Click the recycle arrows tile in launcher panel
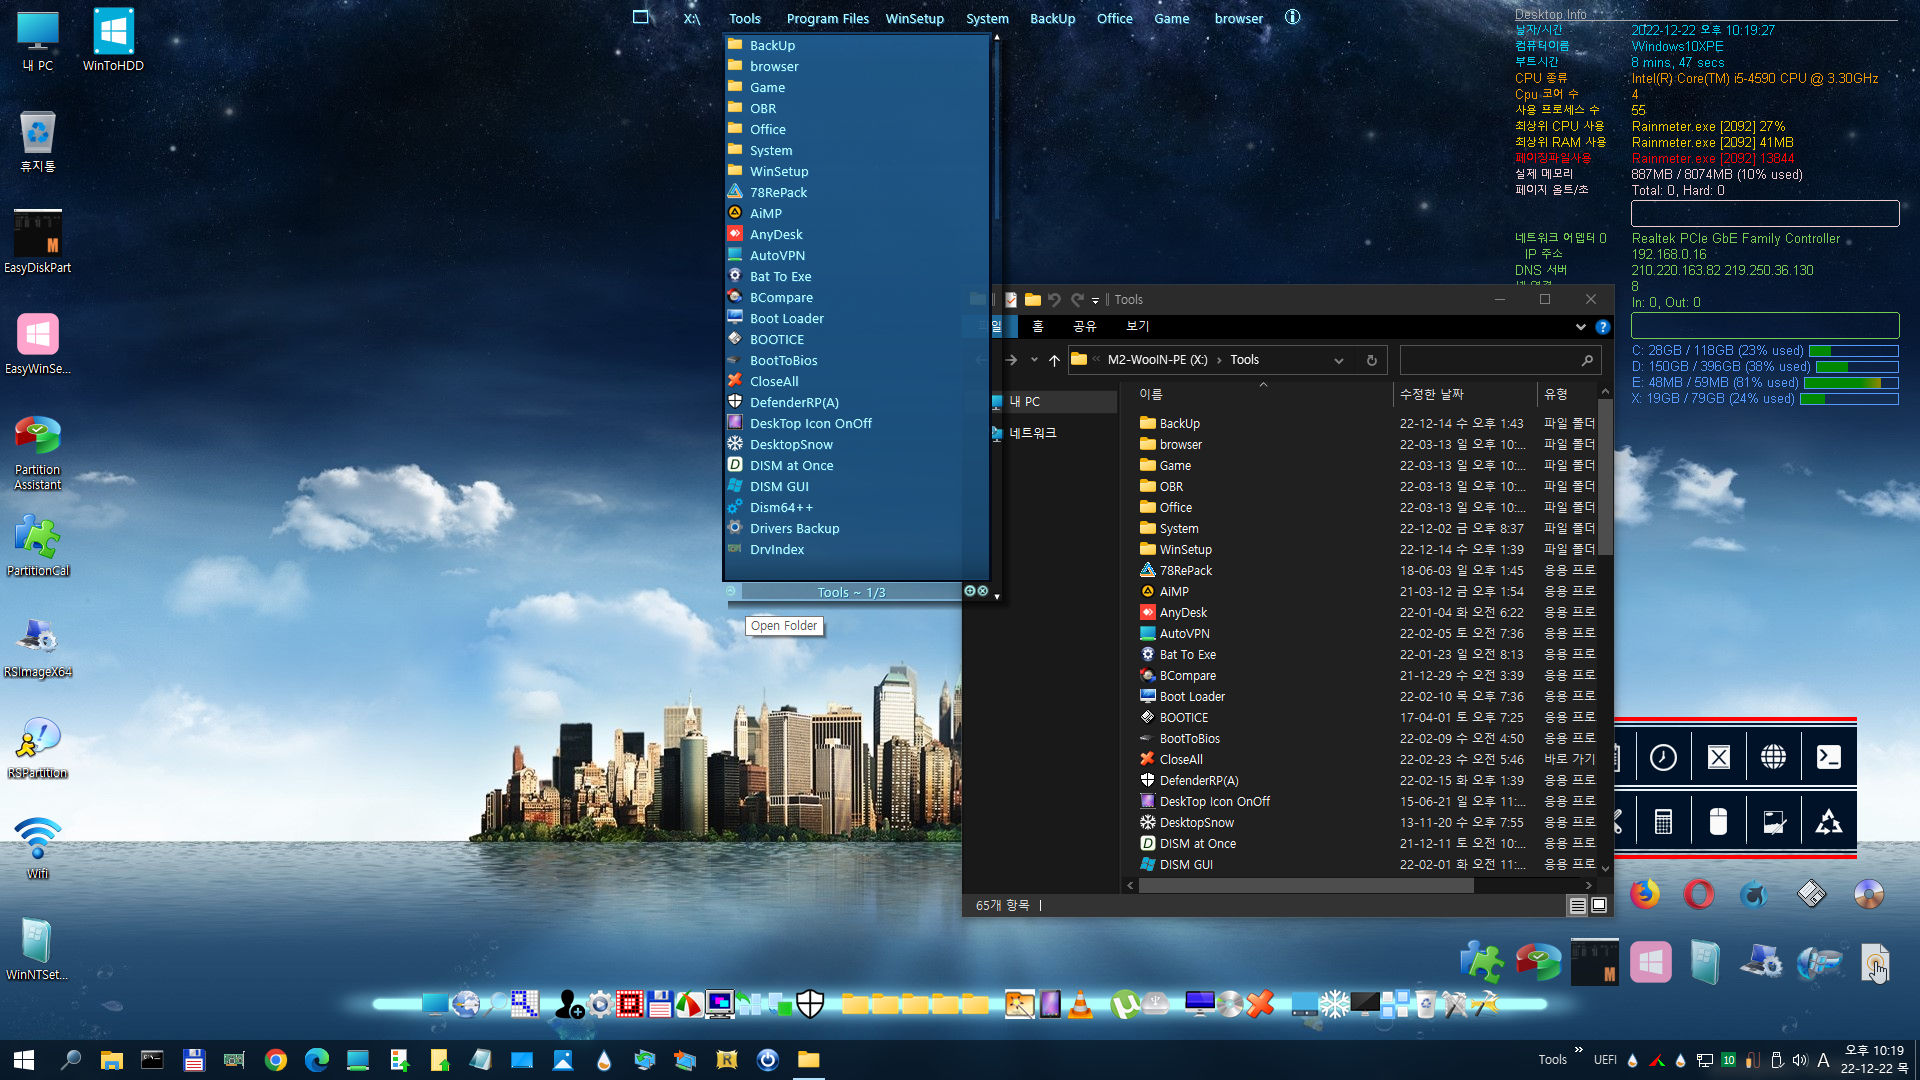 (x=1829, y=822)
